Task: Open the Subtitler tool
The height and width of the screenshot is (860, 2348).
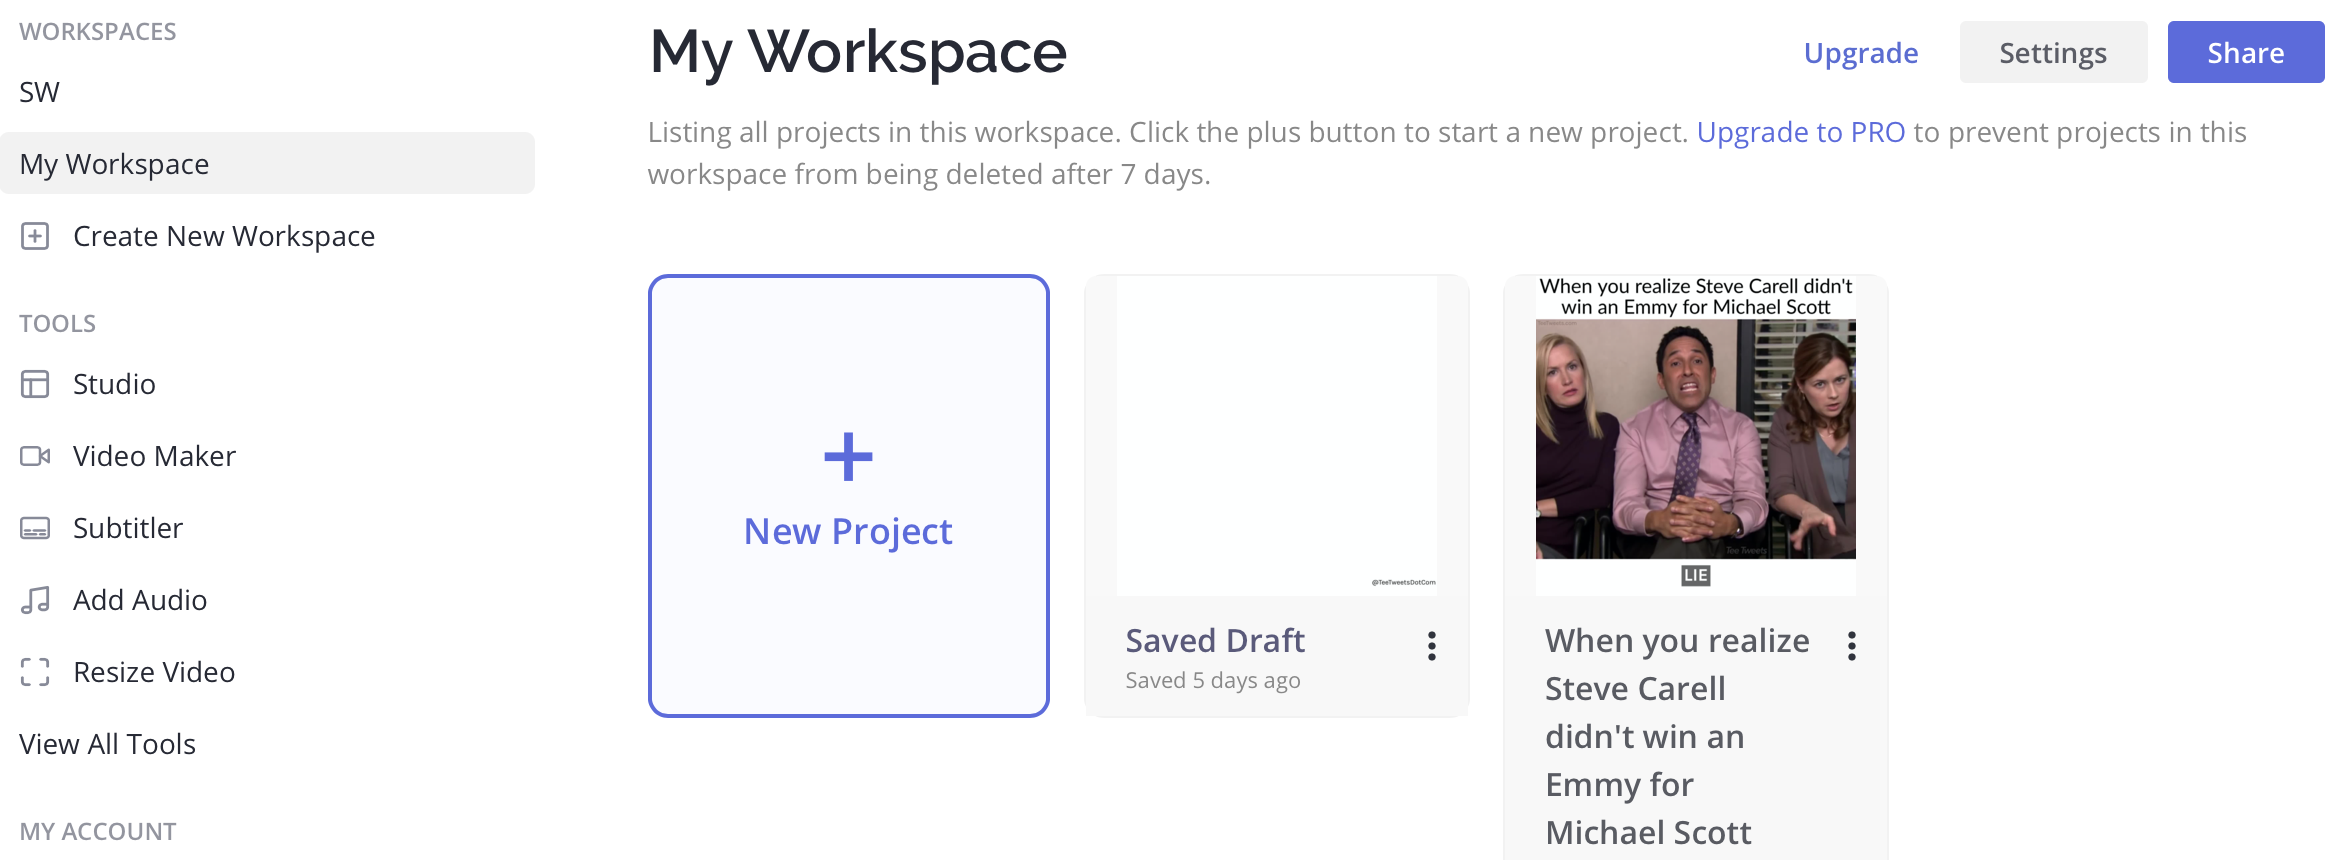Action: [128, 528]
